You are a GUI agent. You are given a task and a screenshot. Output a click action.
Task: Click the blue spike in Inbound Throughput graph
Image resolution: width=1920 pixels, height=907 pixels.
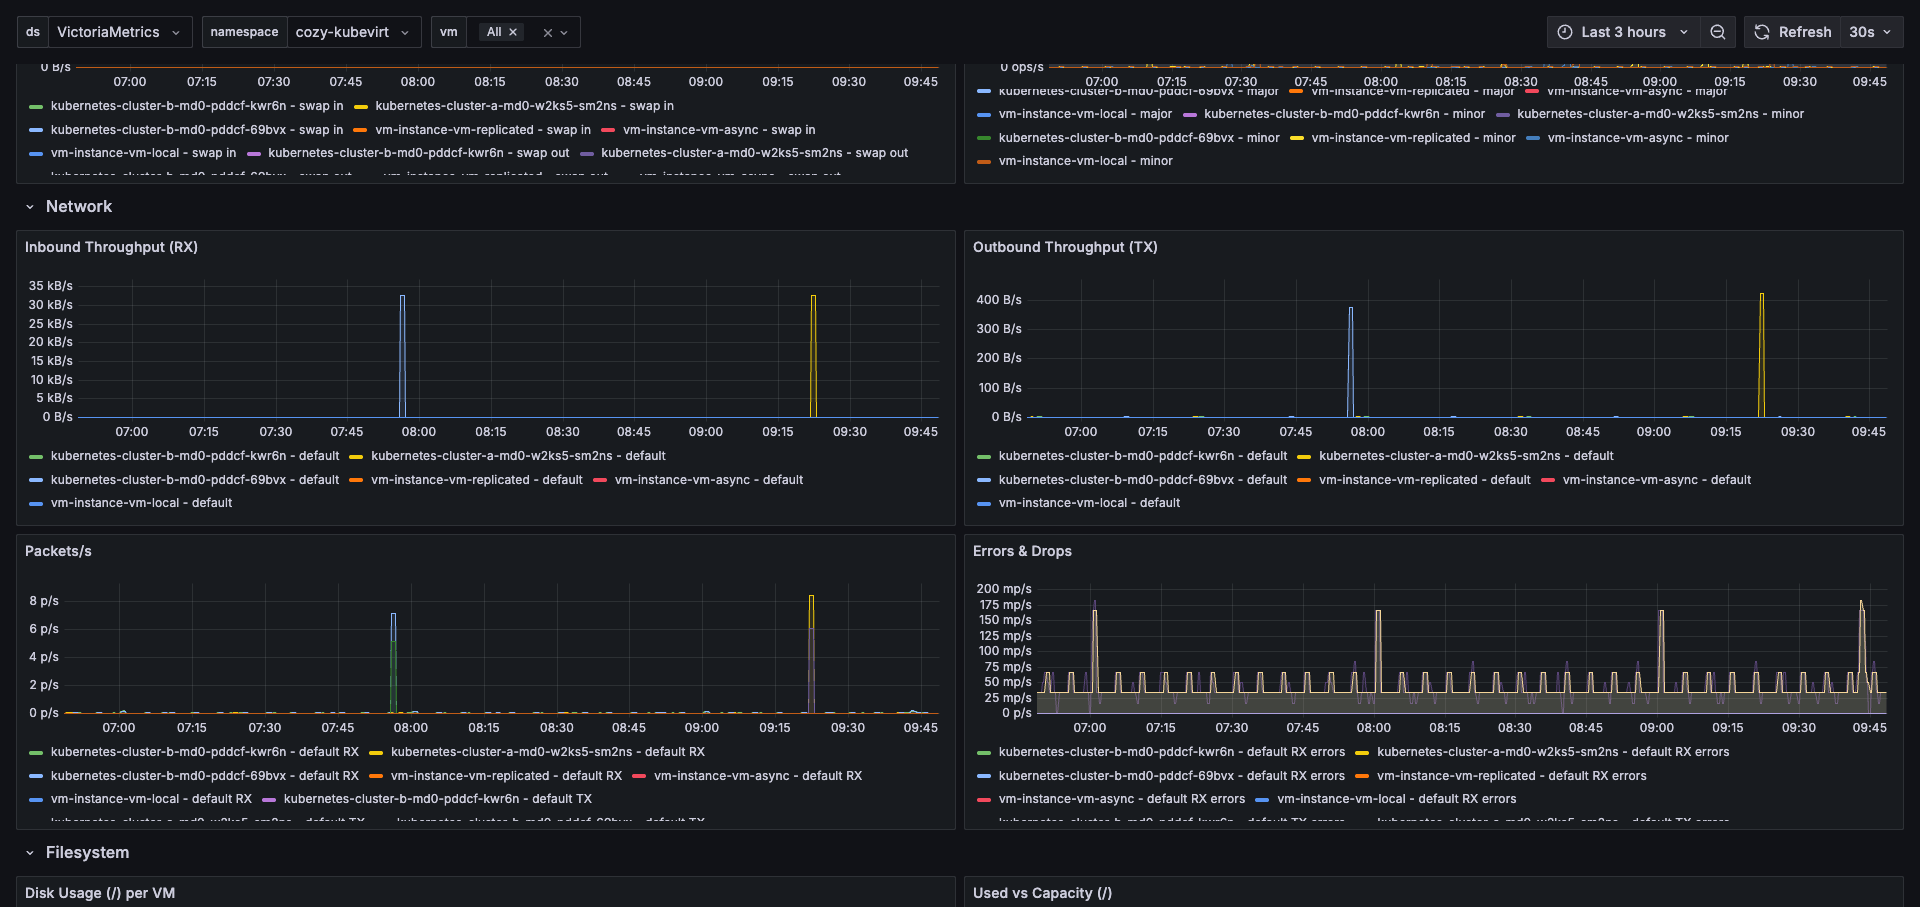pos(402,355)
